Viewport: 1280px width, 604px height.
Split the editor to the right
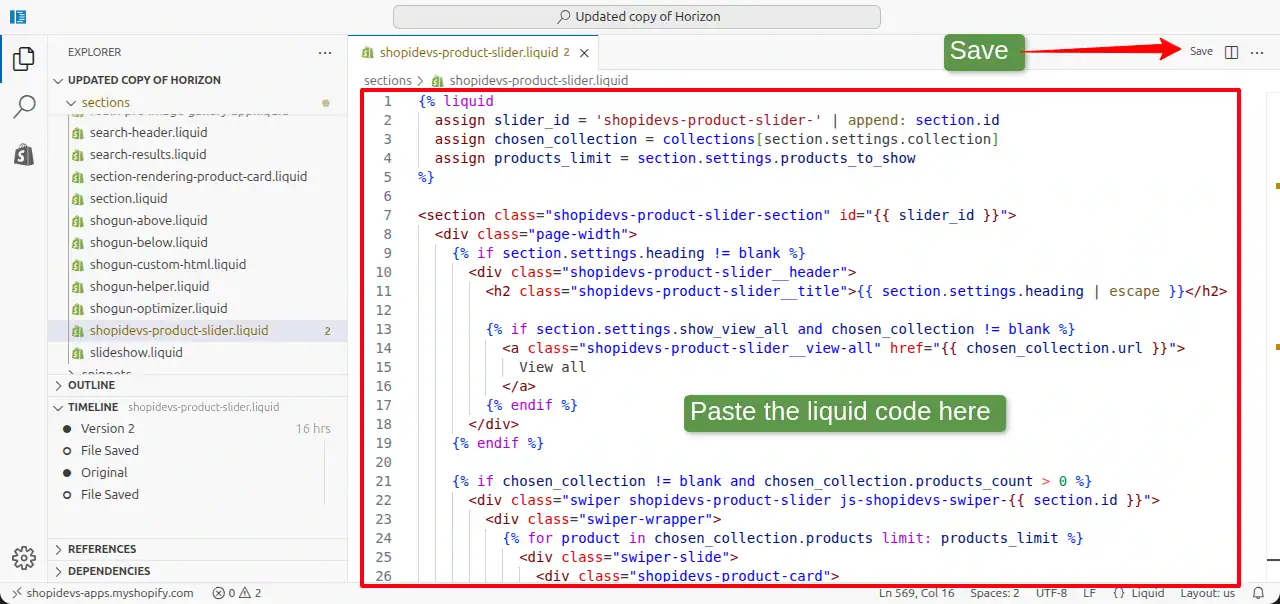pyautogui.click(x=1232, y=52)
